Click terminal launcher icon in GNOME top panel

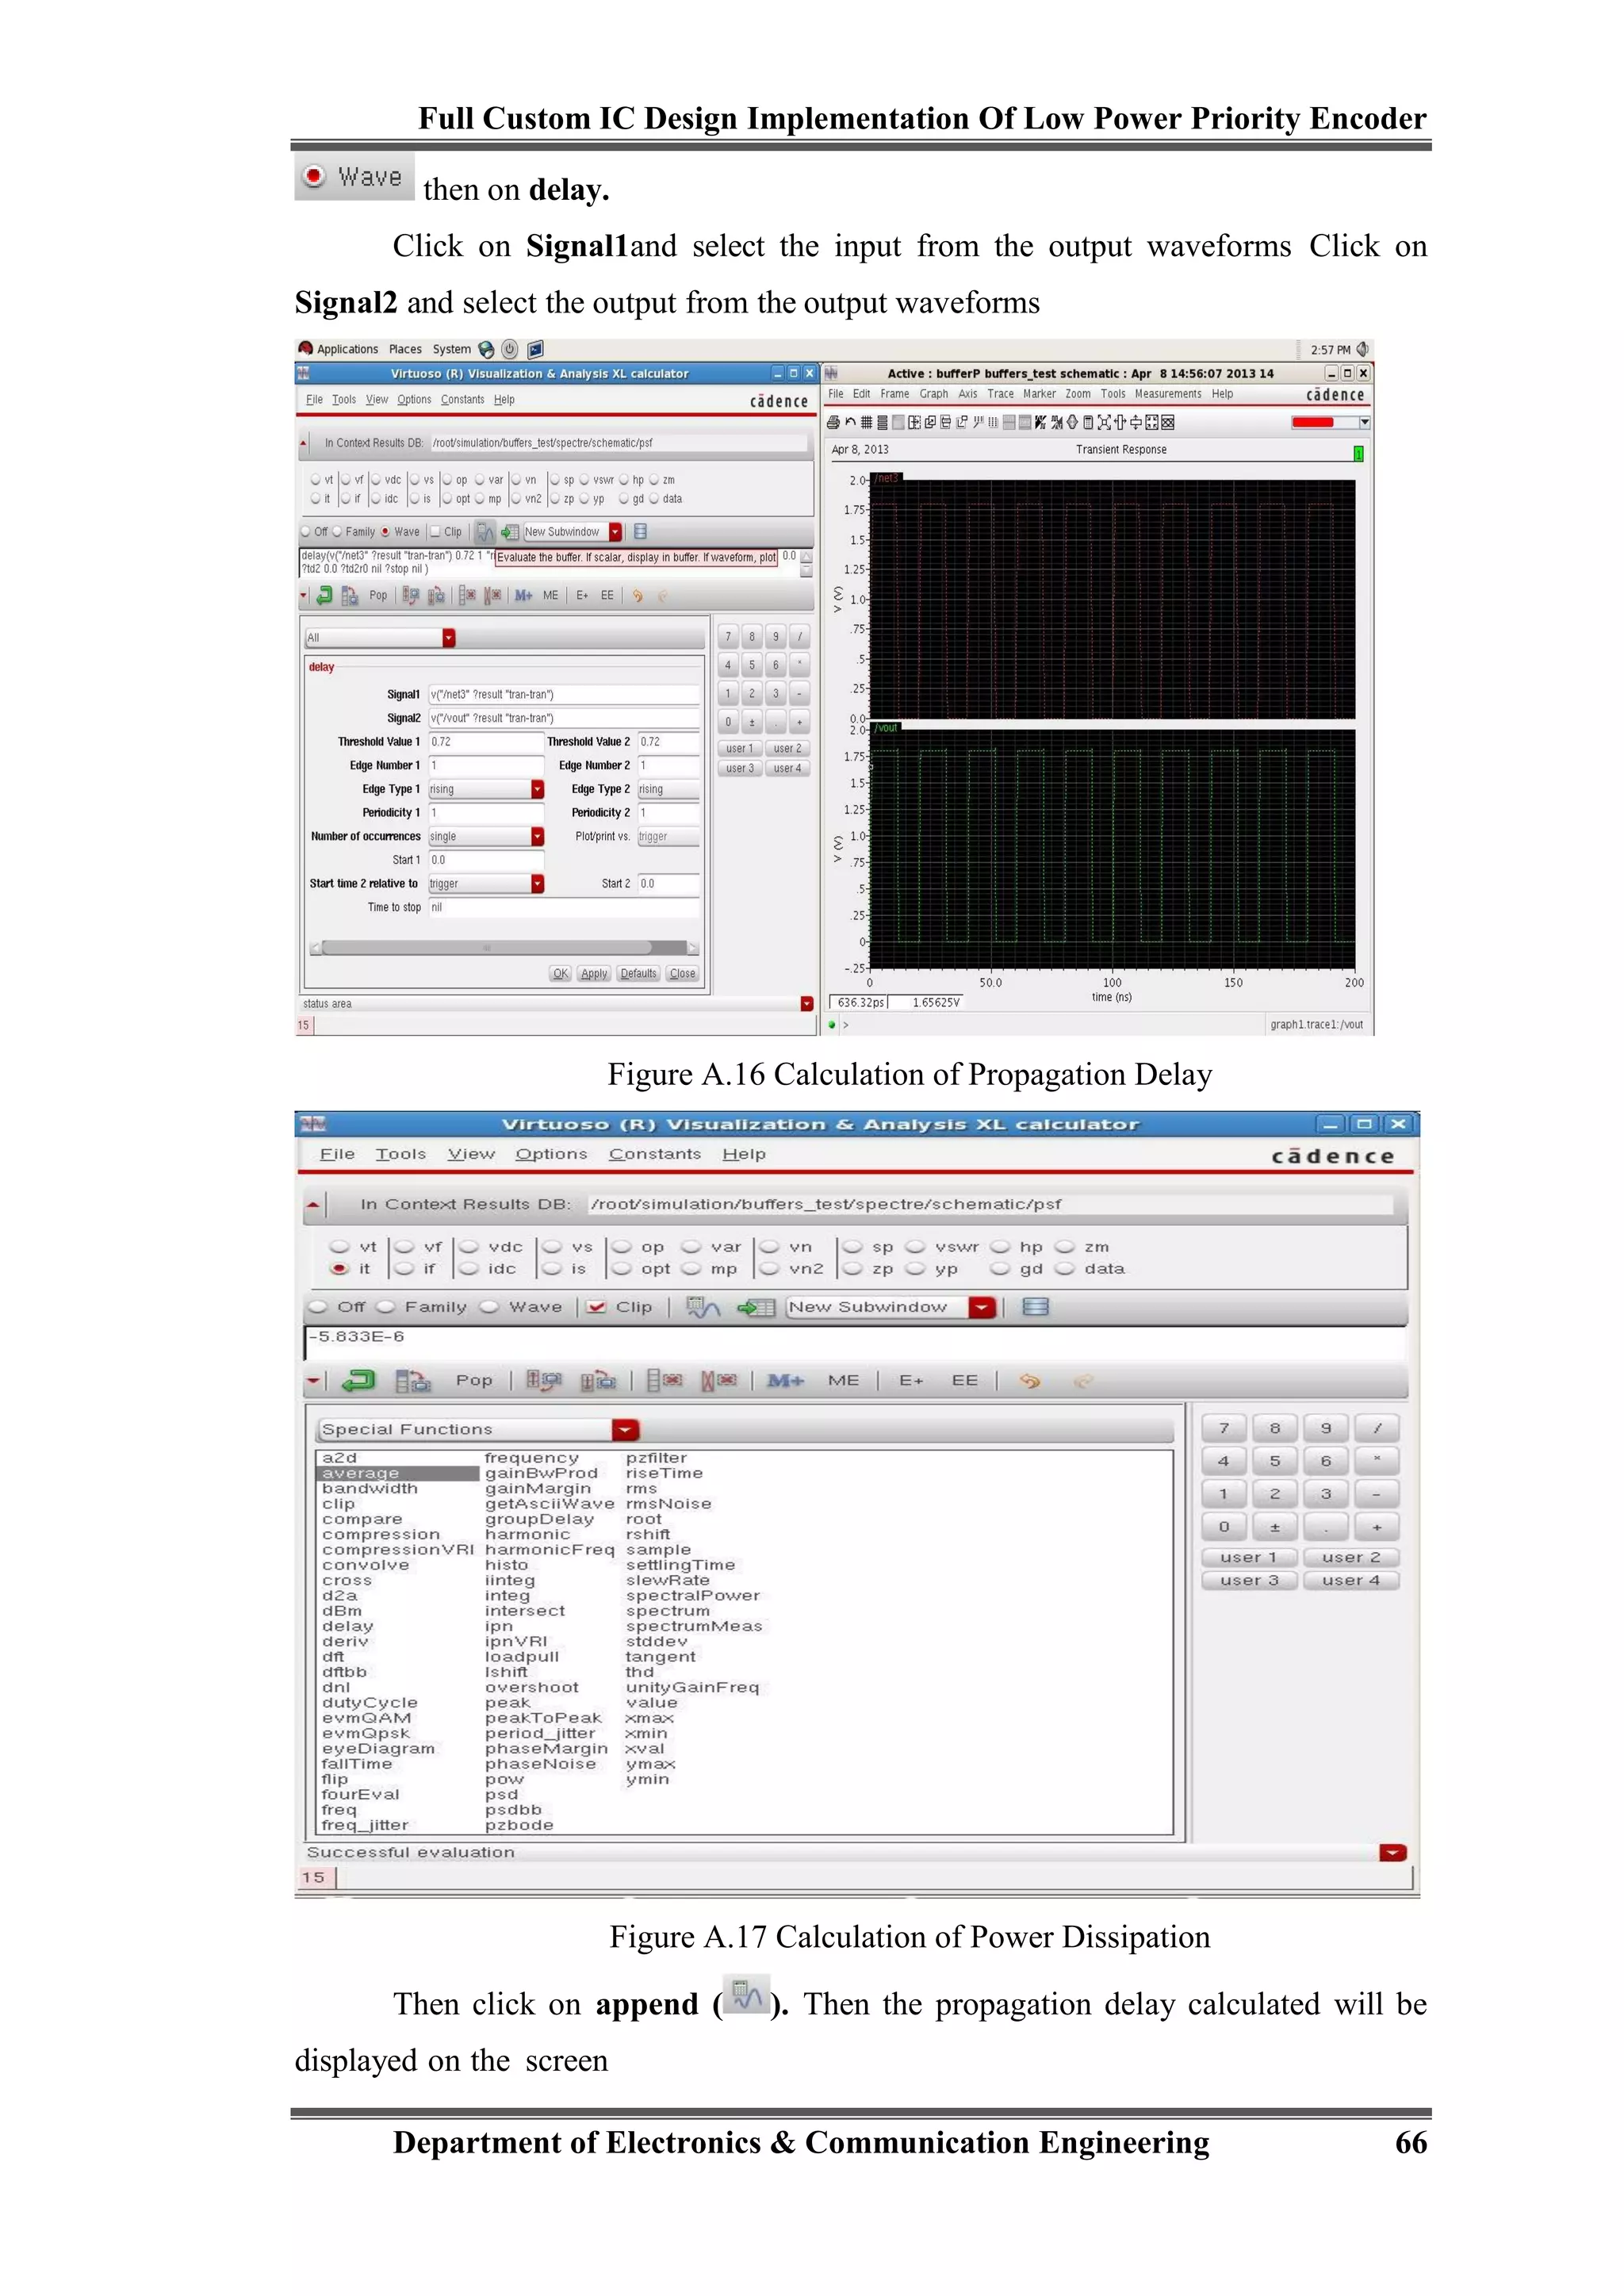tap(535, 349)
